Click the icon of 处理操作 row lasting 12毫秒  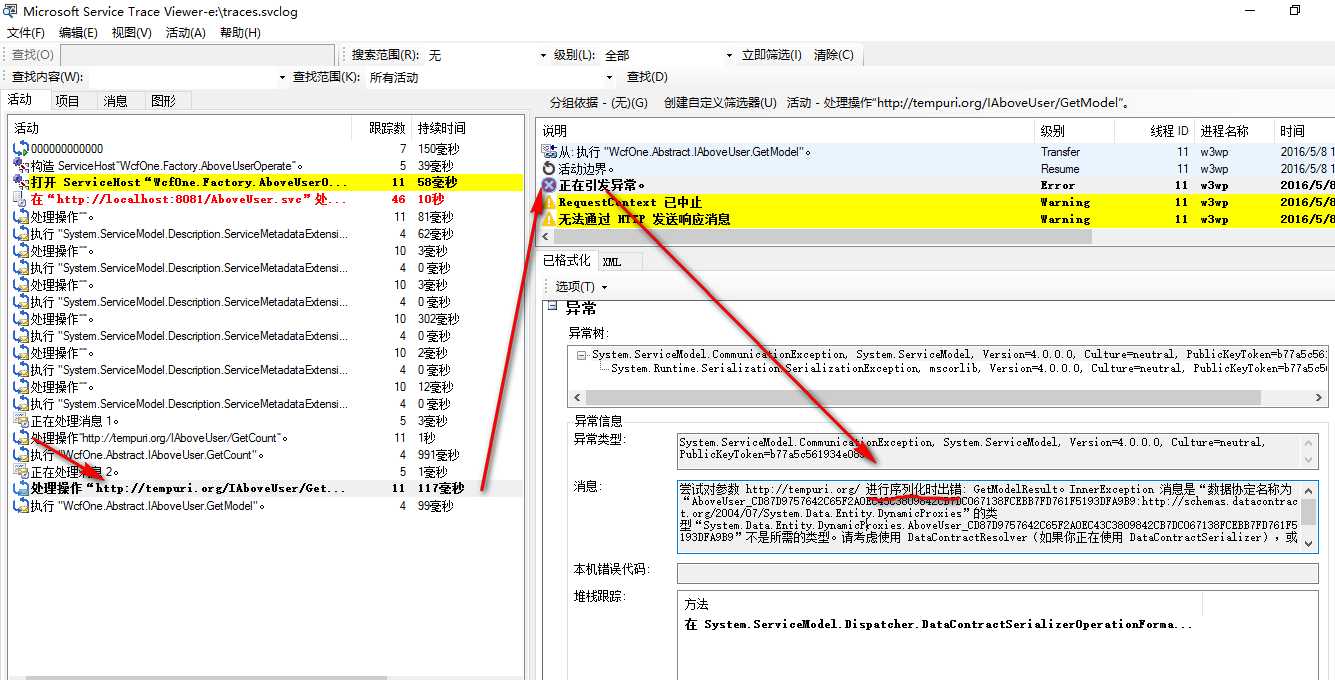coord(21,387)
